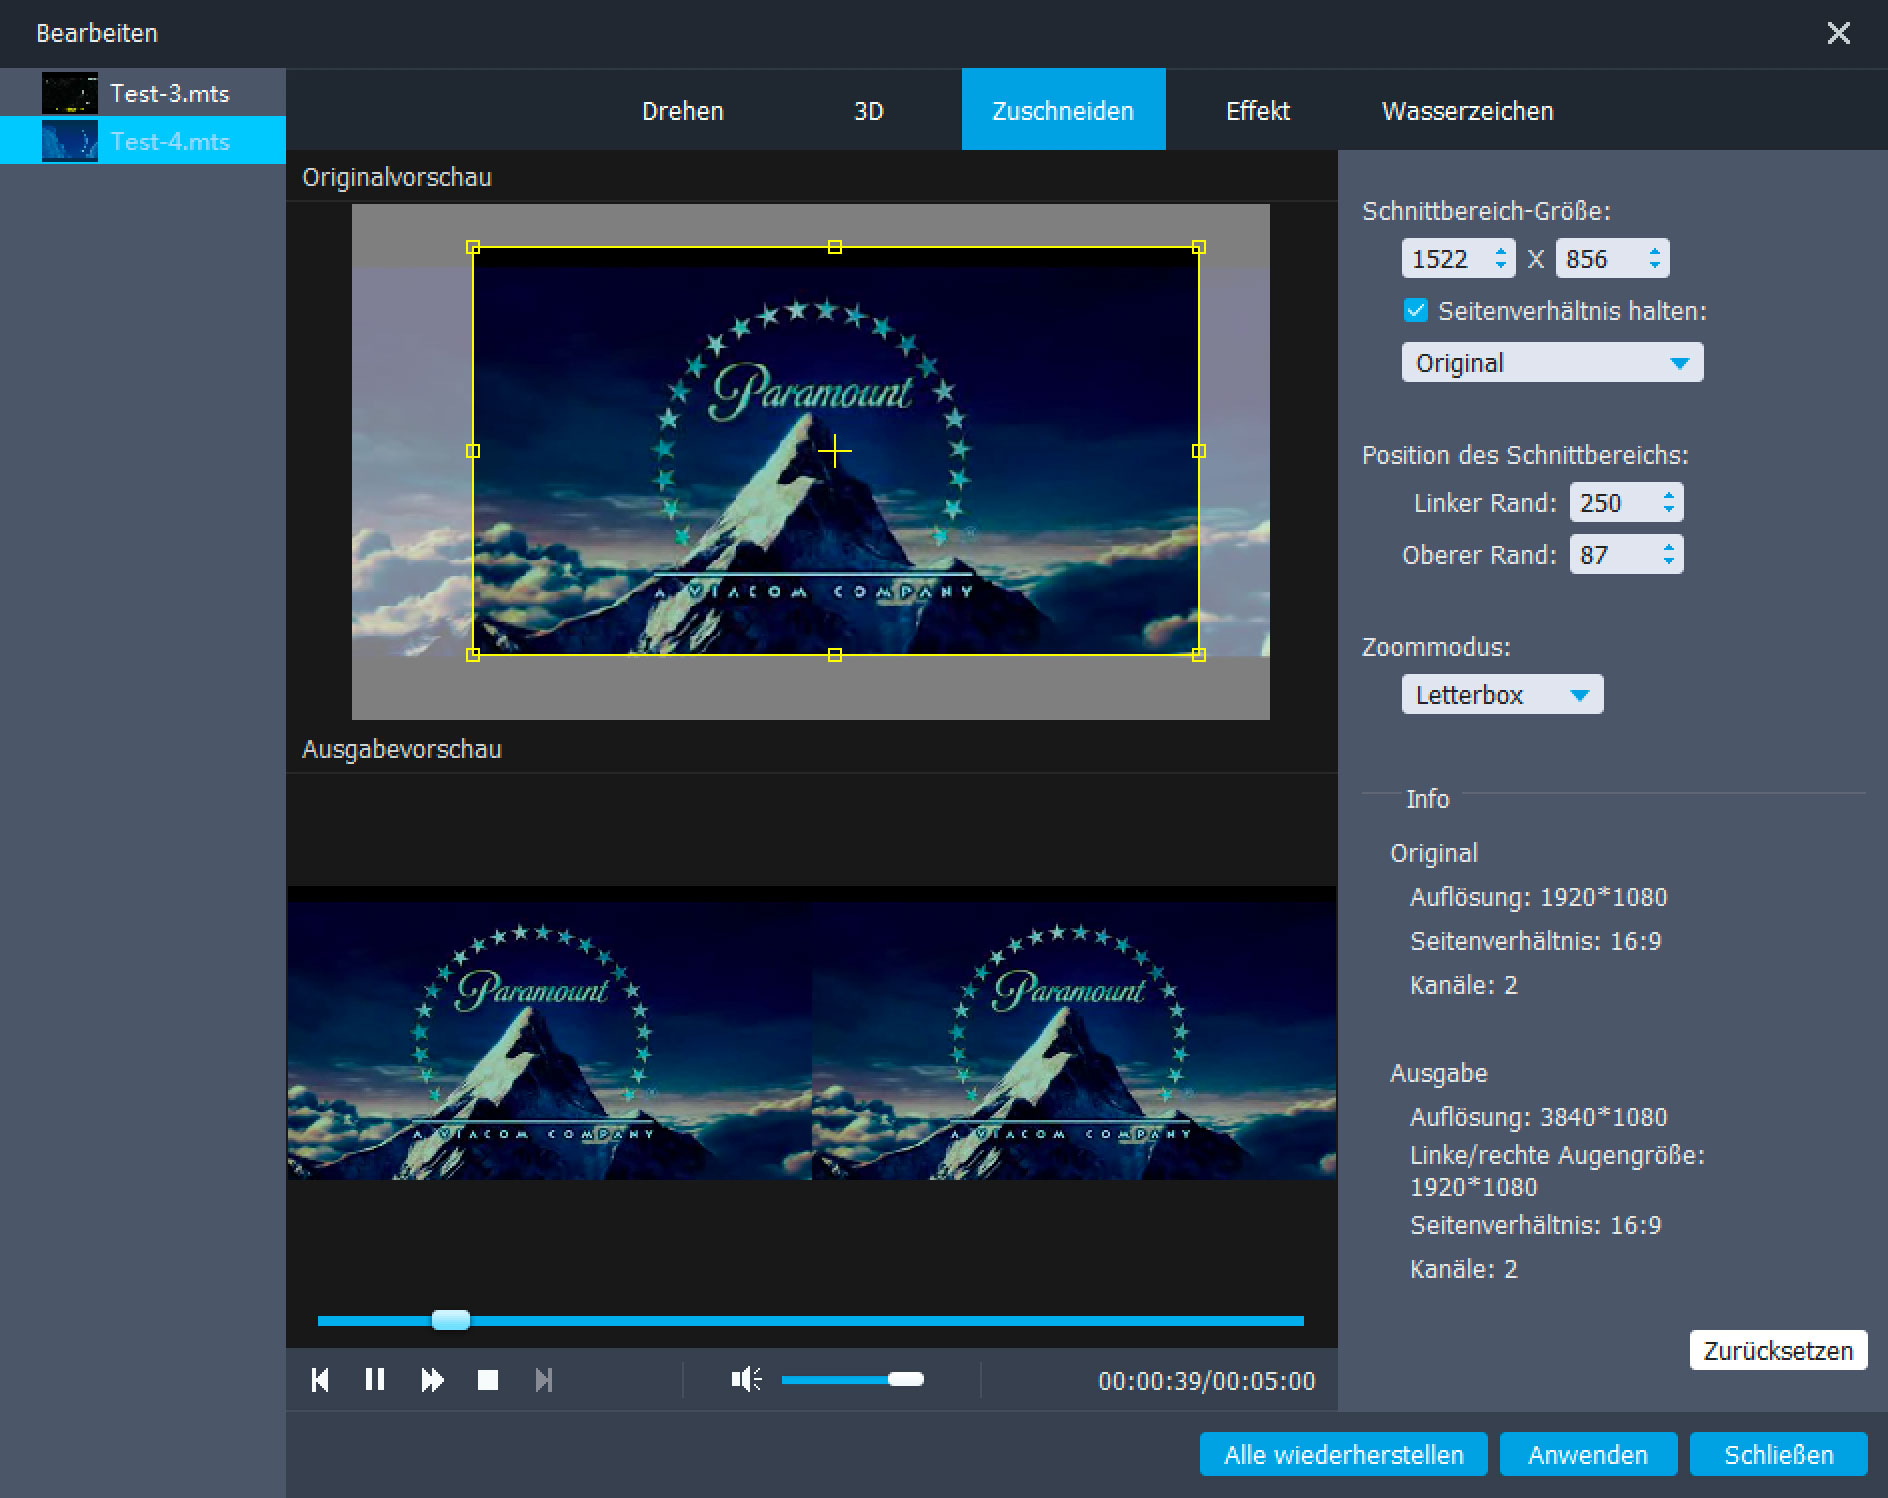The image size is (1888, 1498).
Task: Click the right-middle crop handle
Action: 1199,451
